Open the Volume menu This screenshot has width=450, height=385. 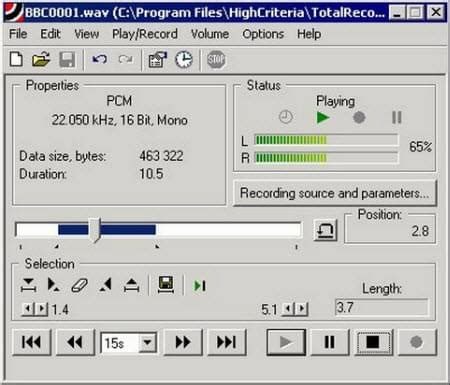[x=210, y=34]
